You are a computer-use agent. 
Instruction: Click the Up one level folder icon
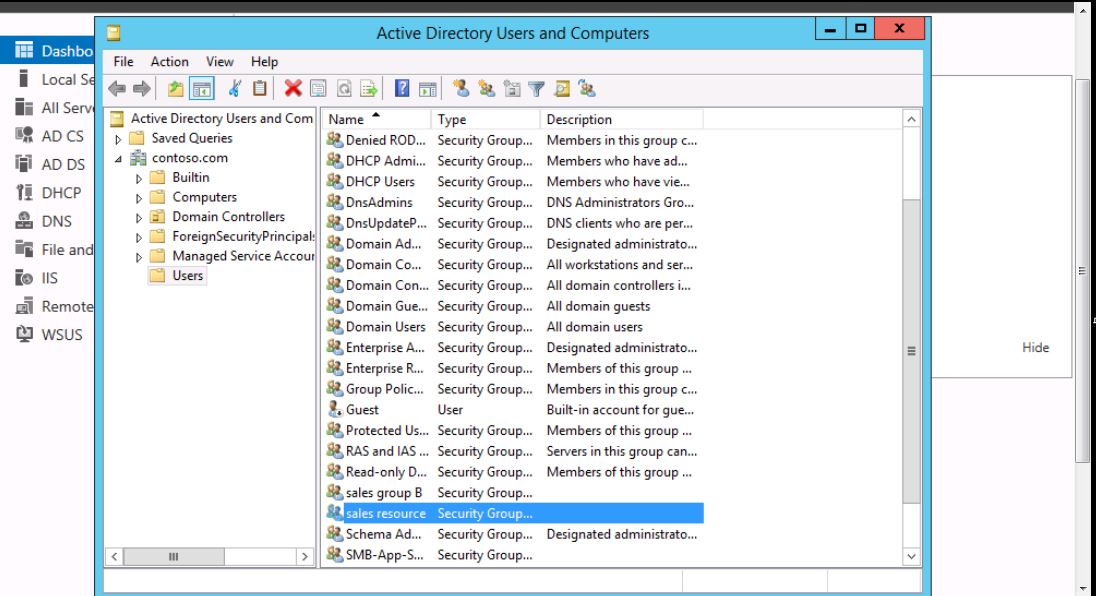(175, 89)
